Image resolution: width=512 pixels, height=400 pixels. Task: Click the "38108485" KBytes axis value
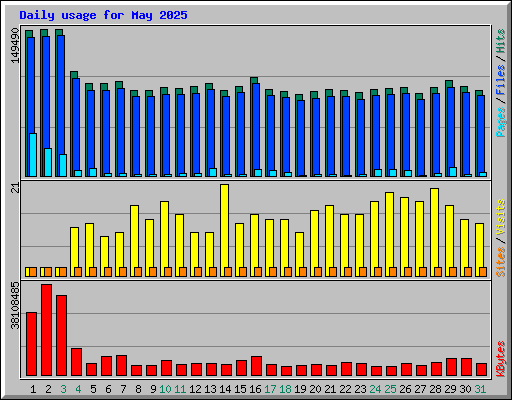click(15, 305)
